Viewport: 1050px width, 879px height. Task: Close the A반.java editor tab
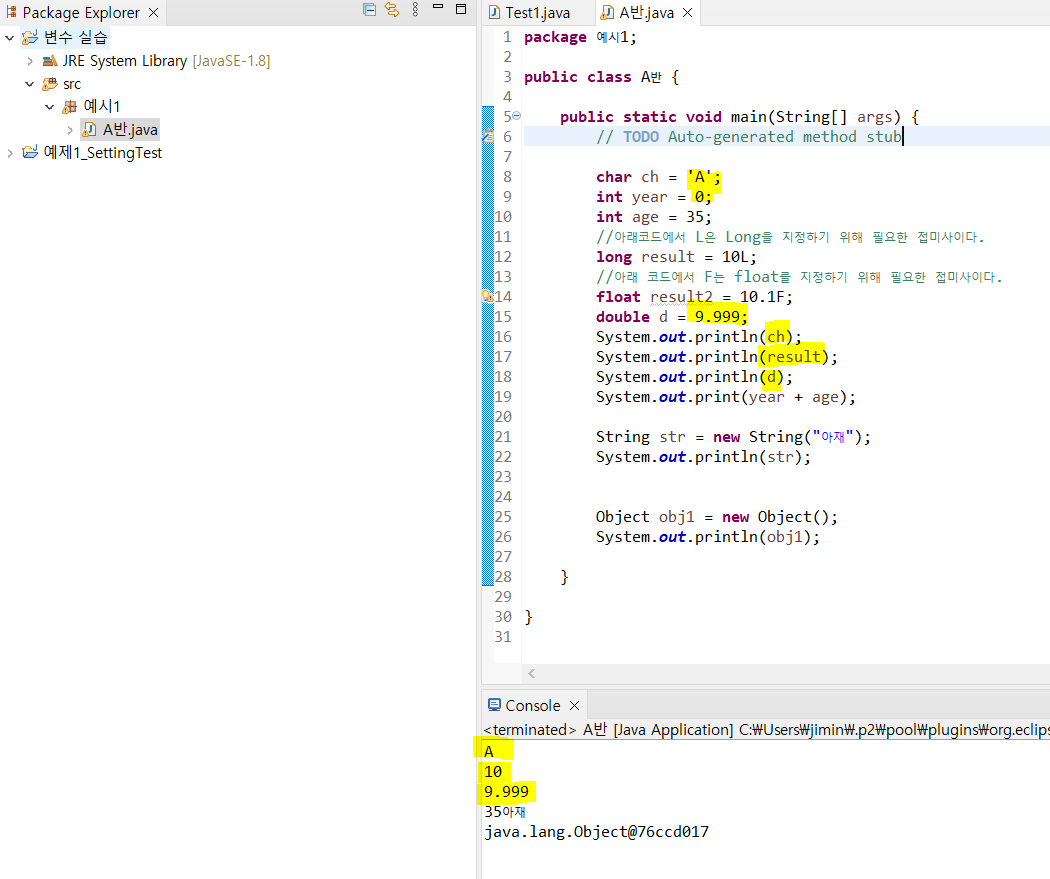tap(687, 13)
